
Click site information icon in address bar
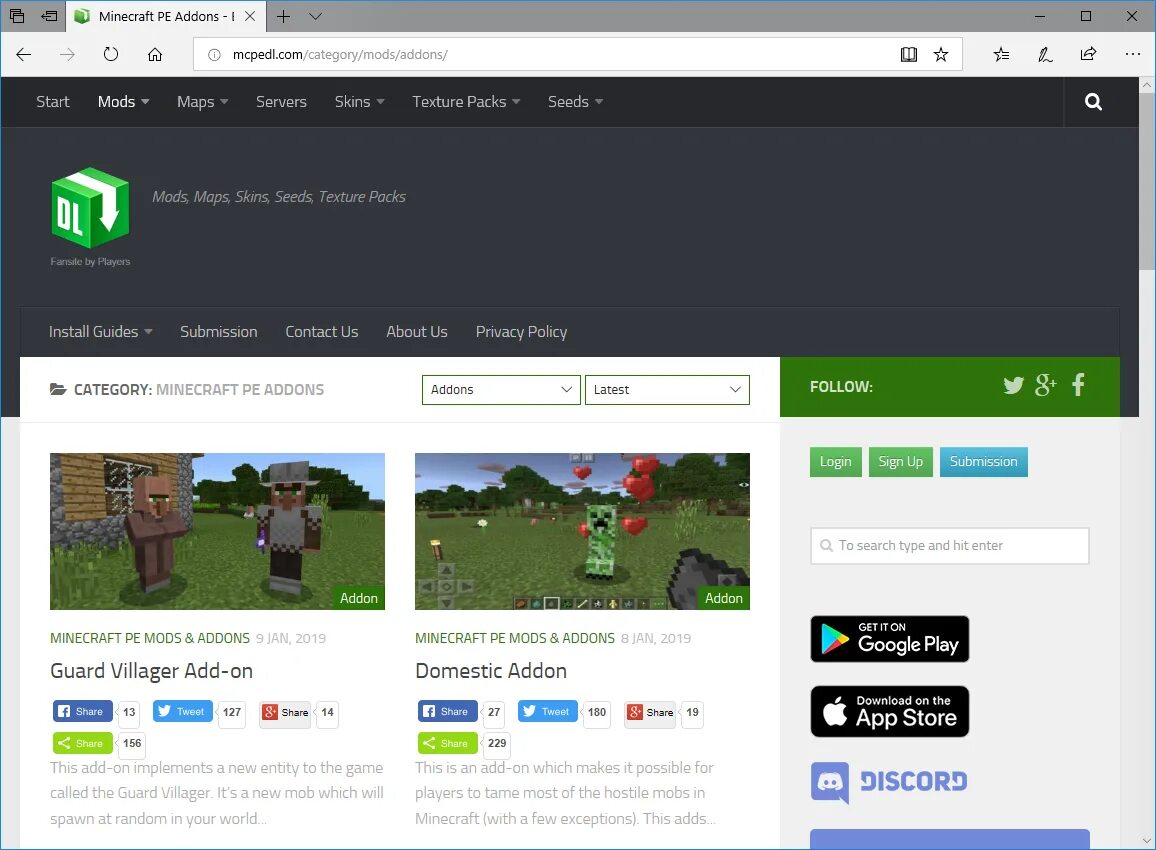214,55
